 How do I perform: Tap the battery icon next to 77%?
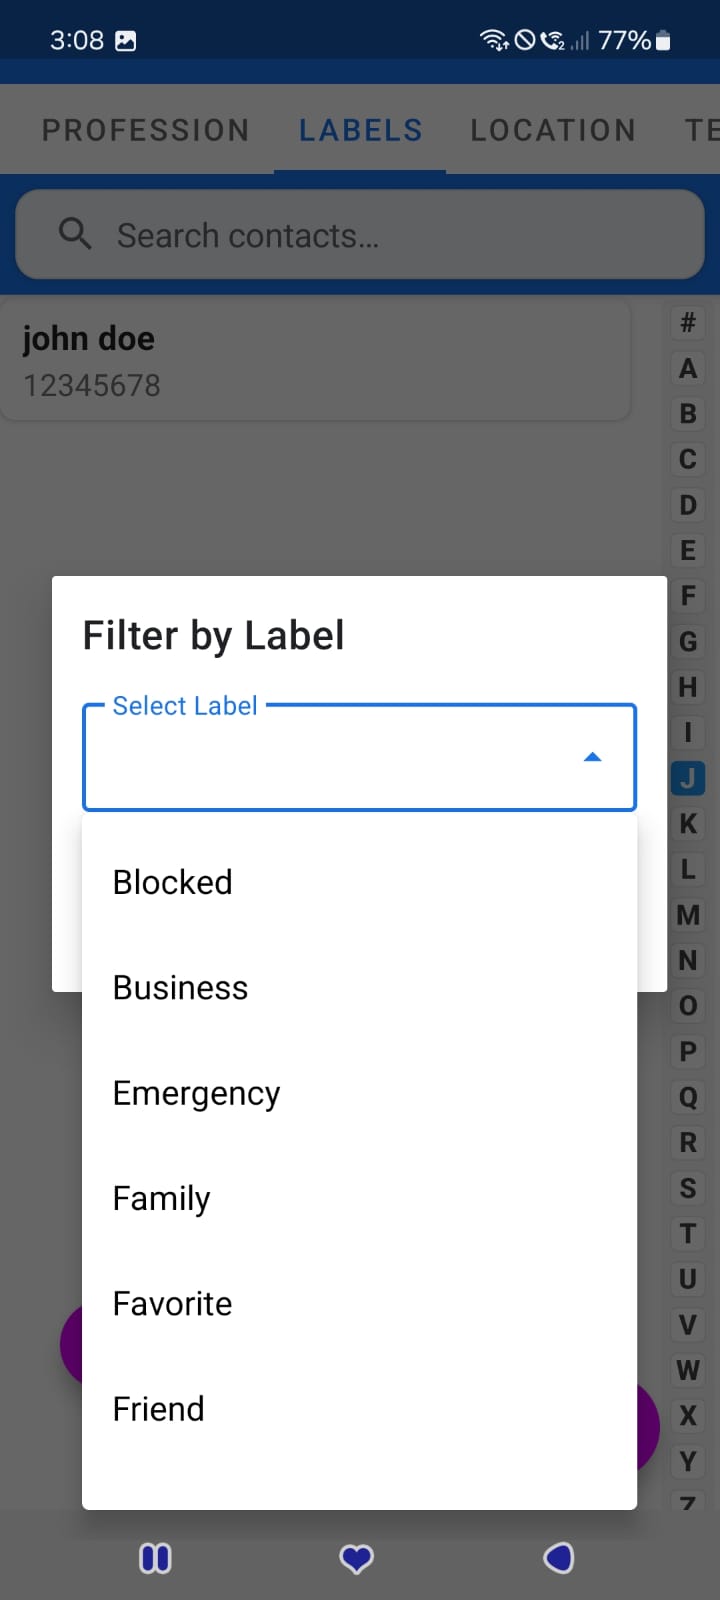pyautogui.click(x=663, y=40)
